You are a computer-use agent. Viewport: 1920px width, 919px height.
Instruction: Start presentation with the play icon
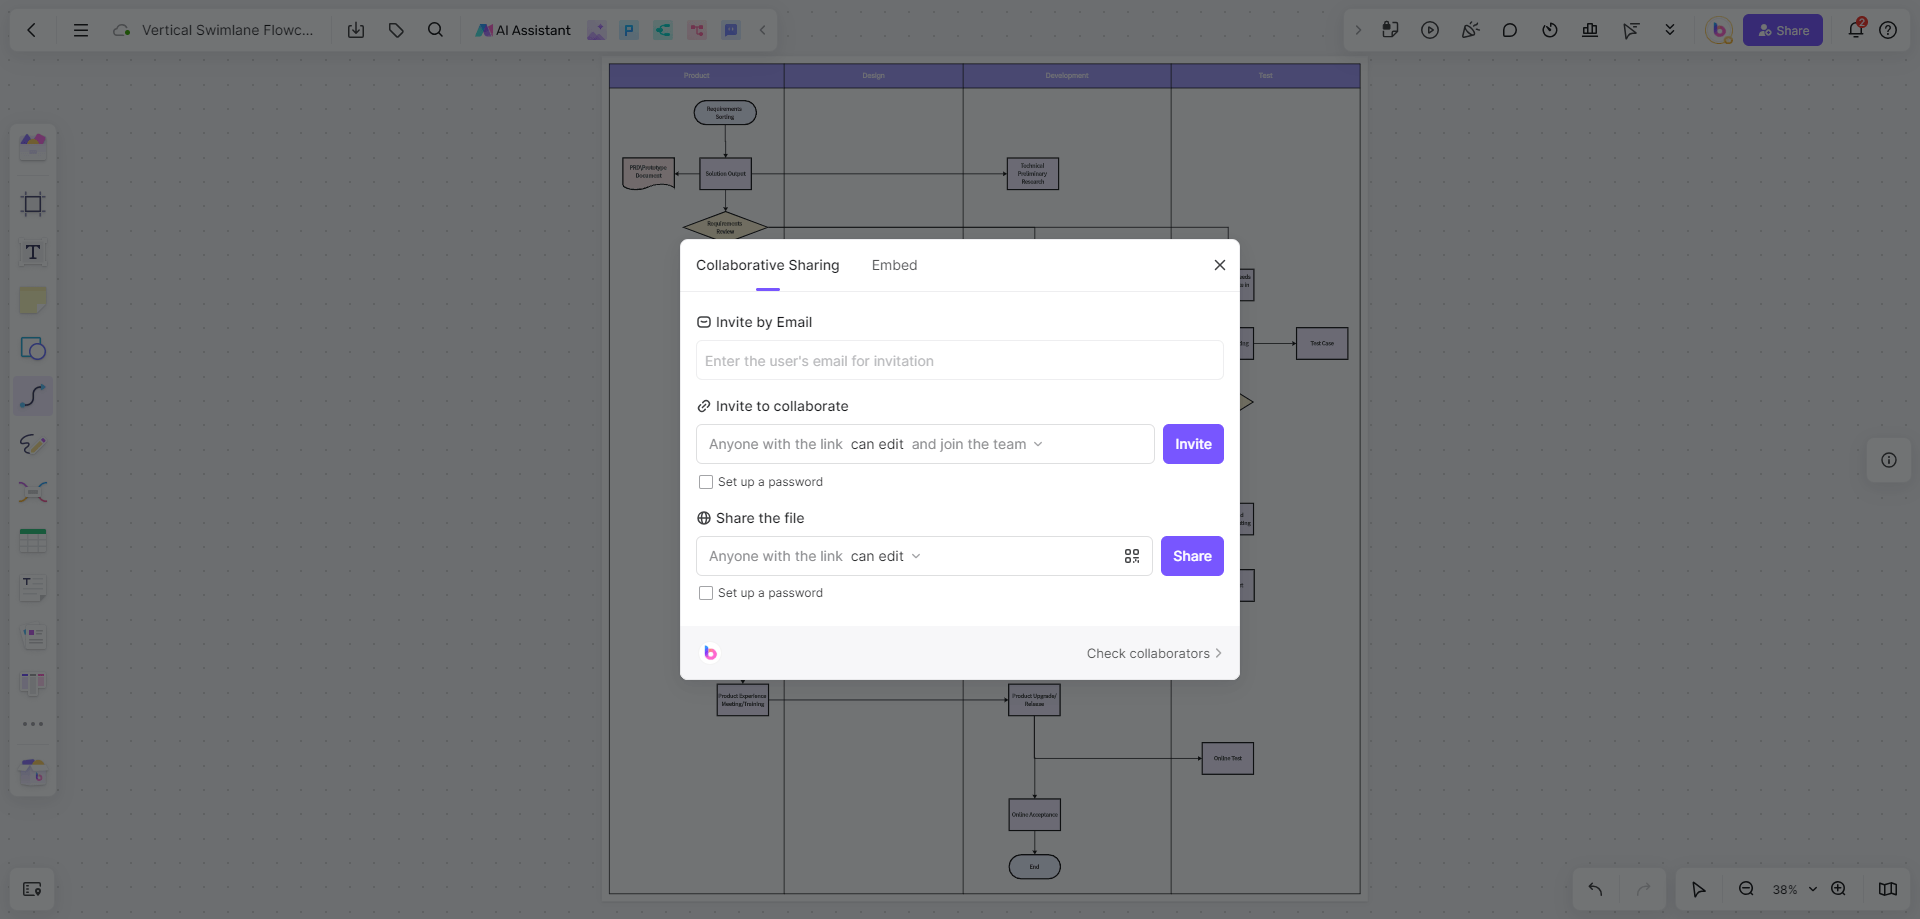click(1430, 30)
